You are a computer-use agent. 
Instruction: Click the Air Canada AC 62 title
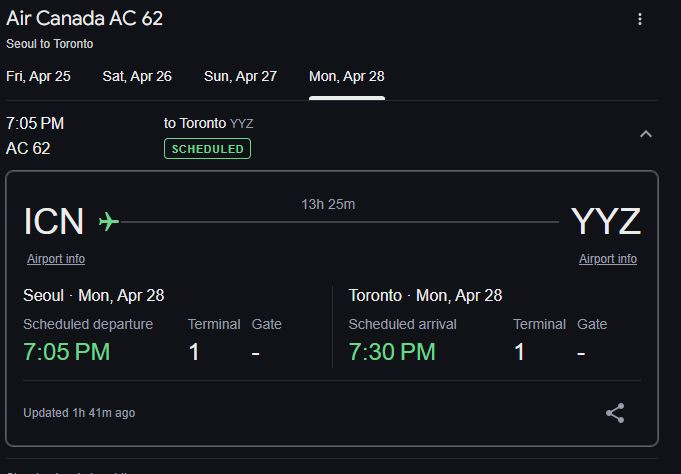[x=85, y=18]
